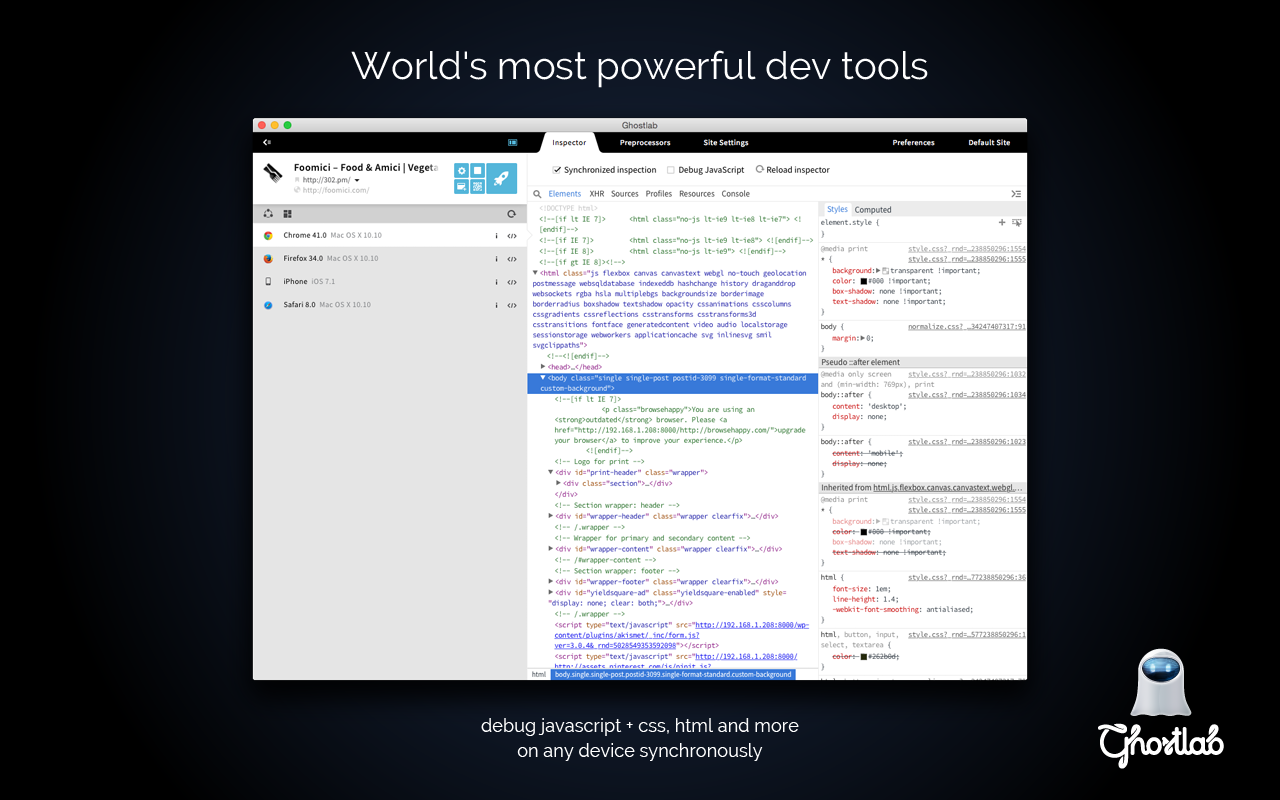This screenshot has height=800, width=1280.
Task: Collapse the sidebar with the top-left arrow icon
Action: [x=267, y=143]
